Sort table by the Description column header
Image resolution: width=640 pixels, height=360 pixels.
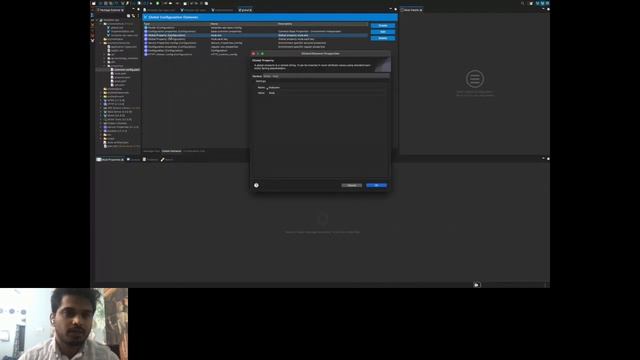(322, 24)
